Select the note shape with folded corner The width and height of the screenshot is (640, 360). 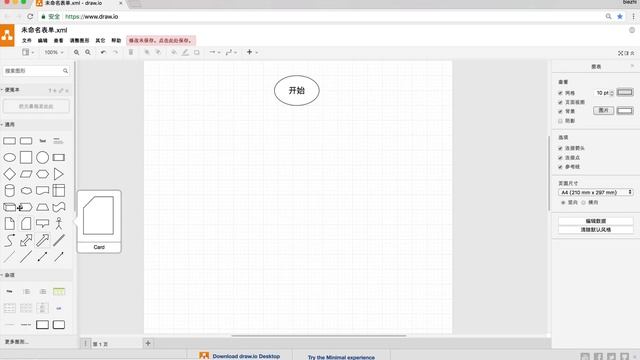pyautogui.click(x=9, y=224)
